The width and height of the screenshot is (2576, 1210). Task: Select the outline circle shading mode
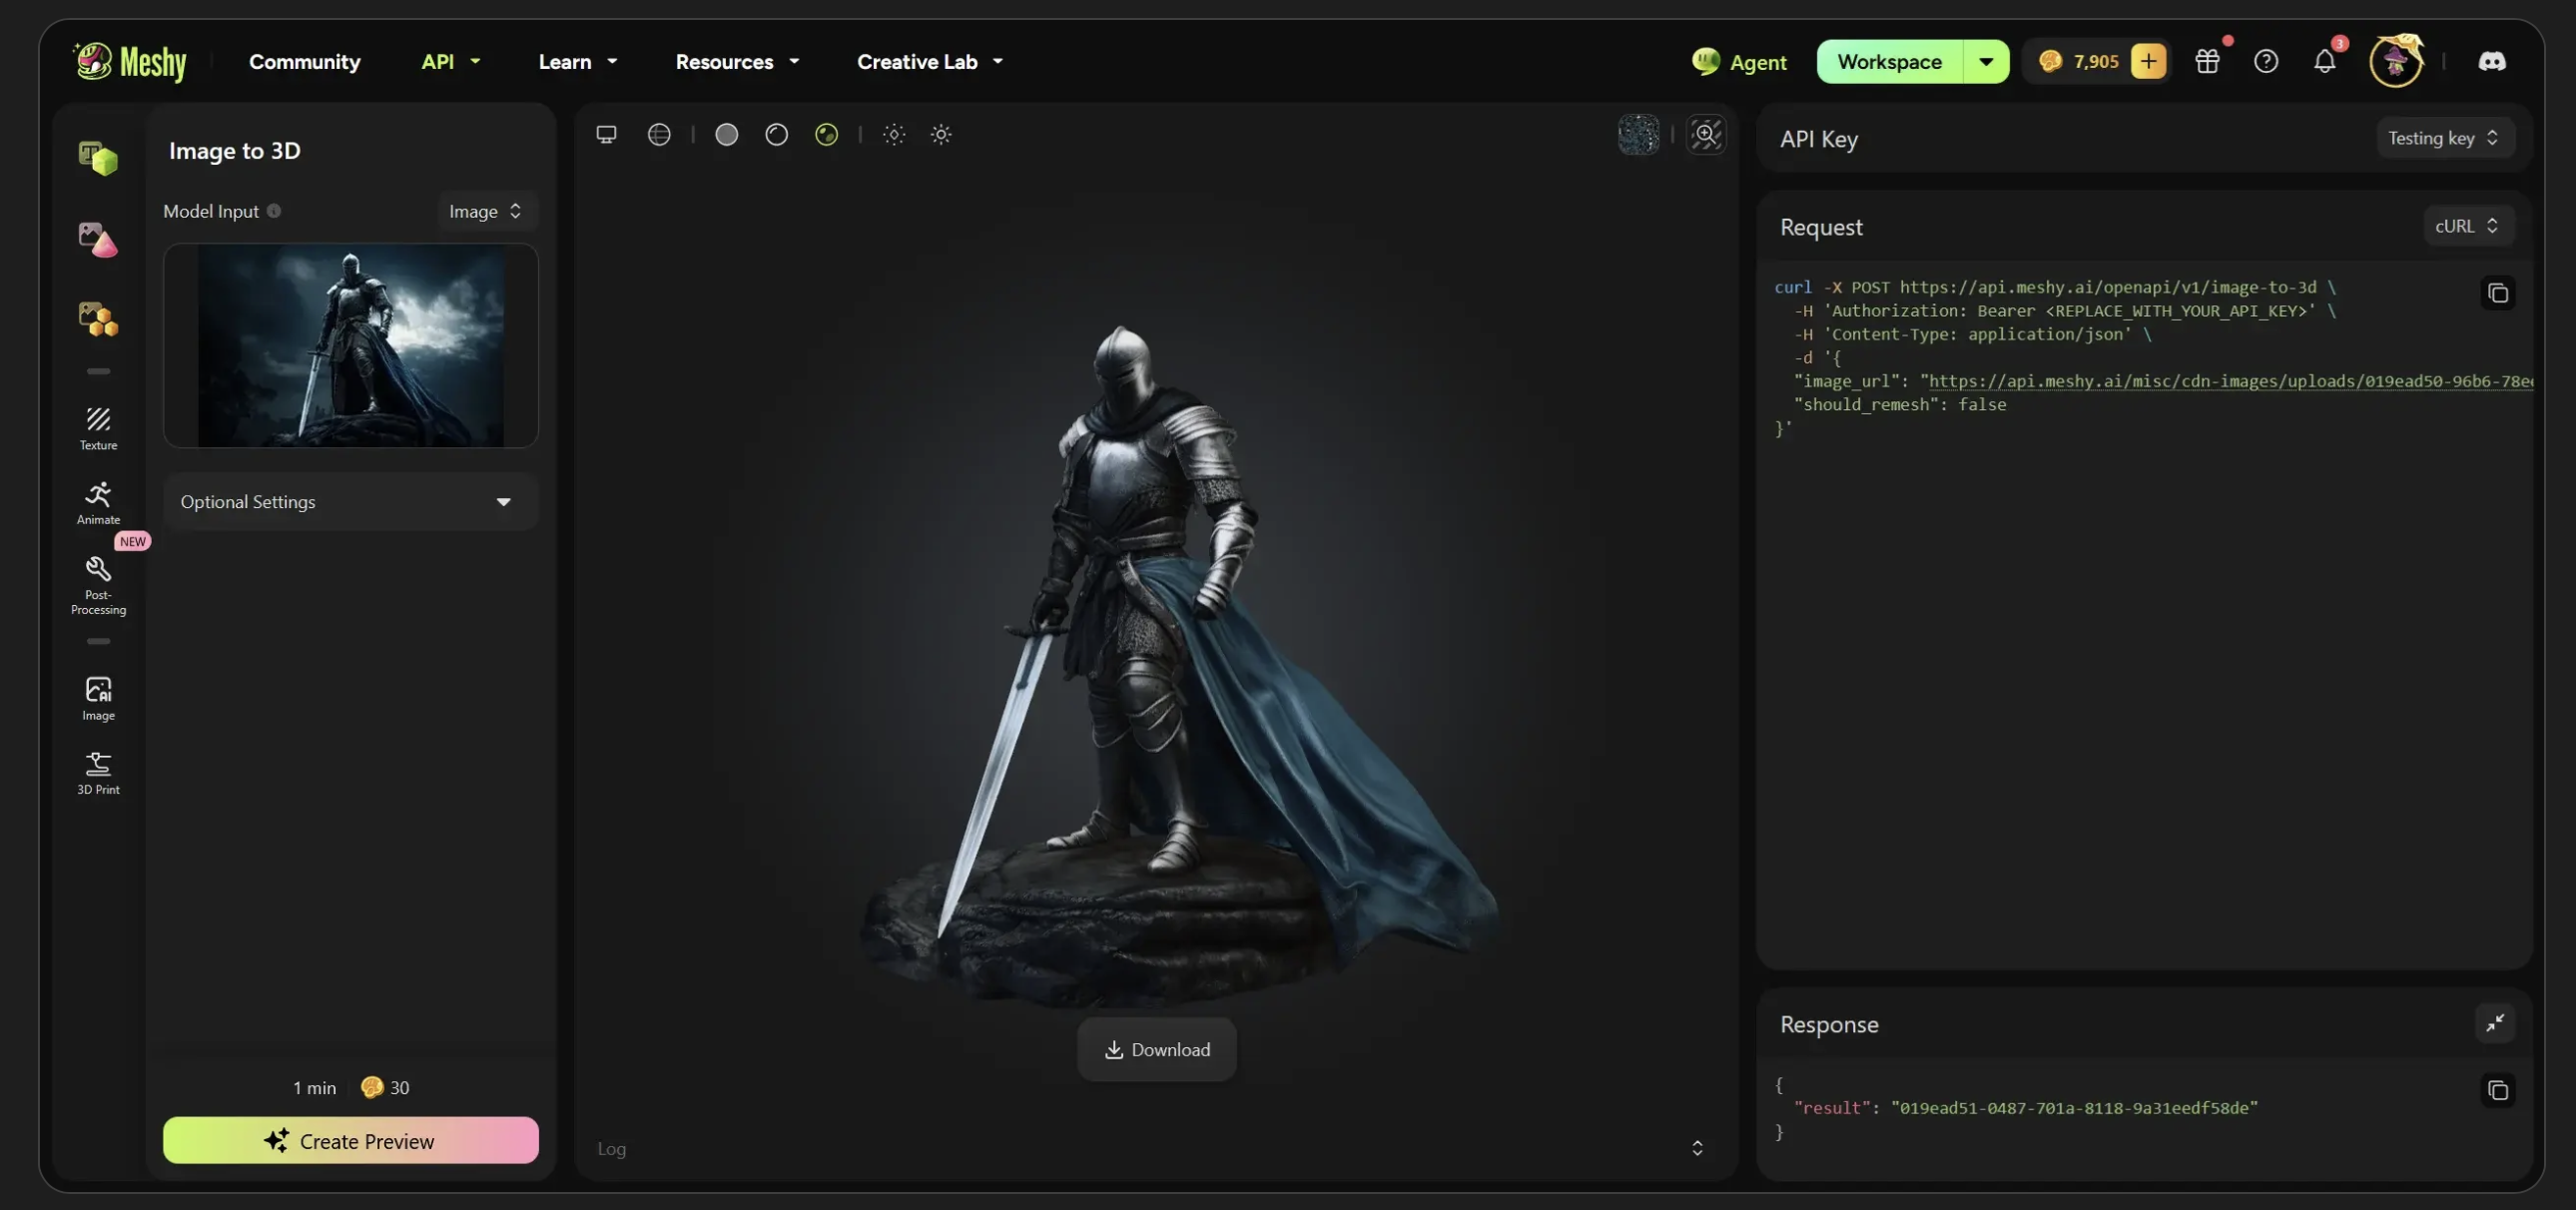click(777, 134)
